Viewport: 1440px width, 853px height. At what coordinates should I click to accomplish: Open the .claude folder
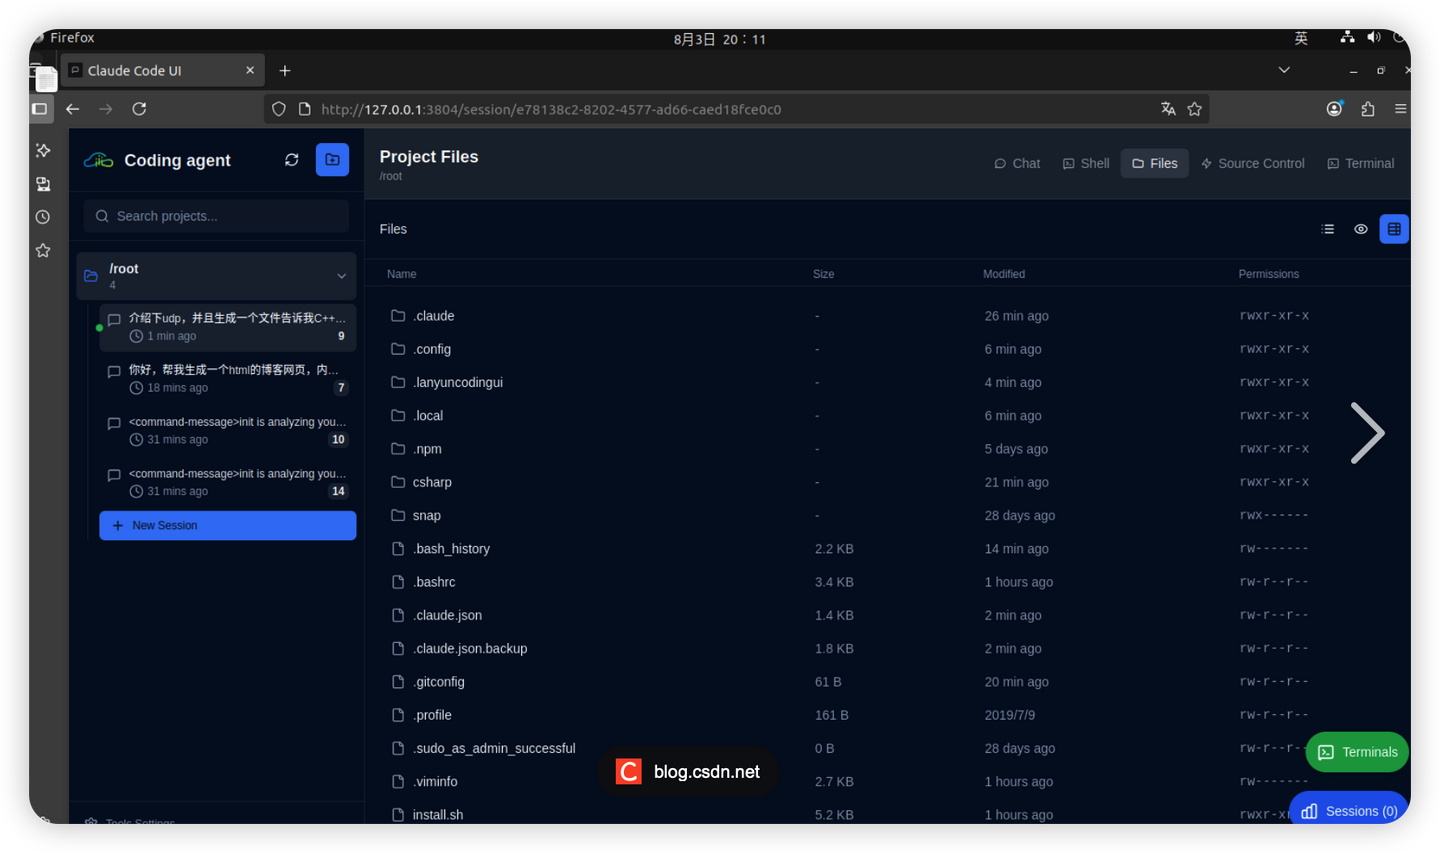[433, 316]
